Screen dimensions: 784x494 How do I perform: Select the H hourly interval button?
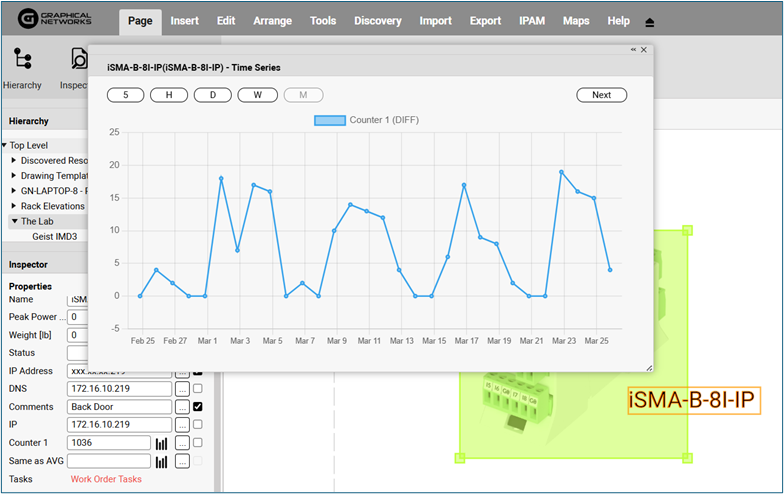[169, 95]
